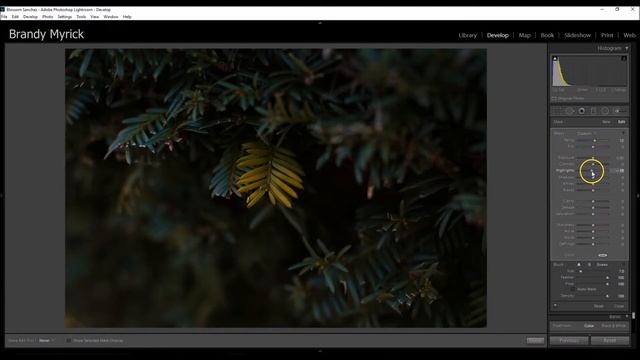Screen dimensions: 640x360
Task: Open the Effect preset Custom dropdown
Action: (586, 133)
